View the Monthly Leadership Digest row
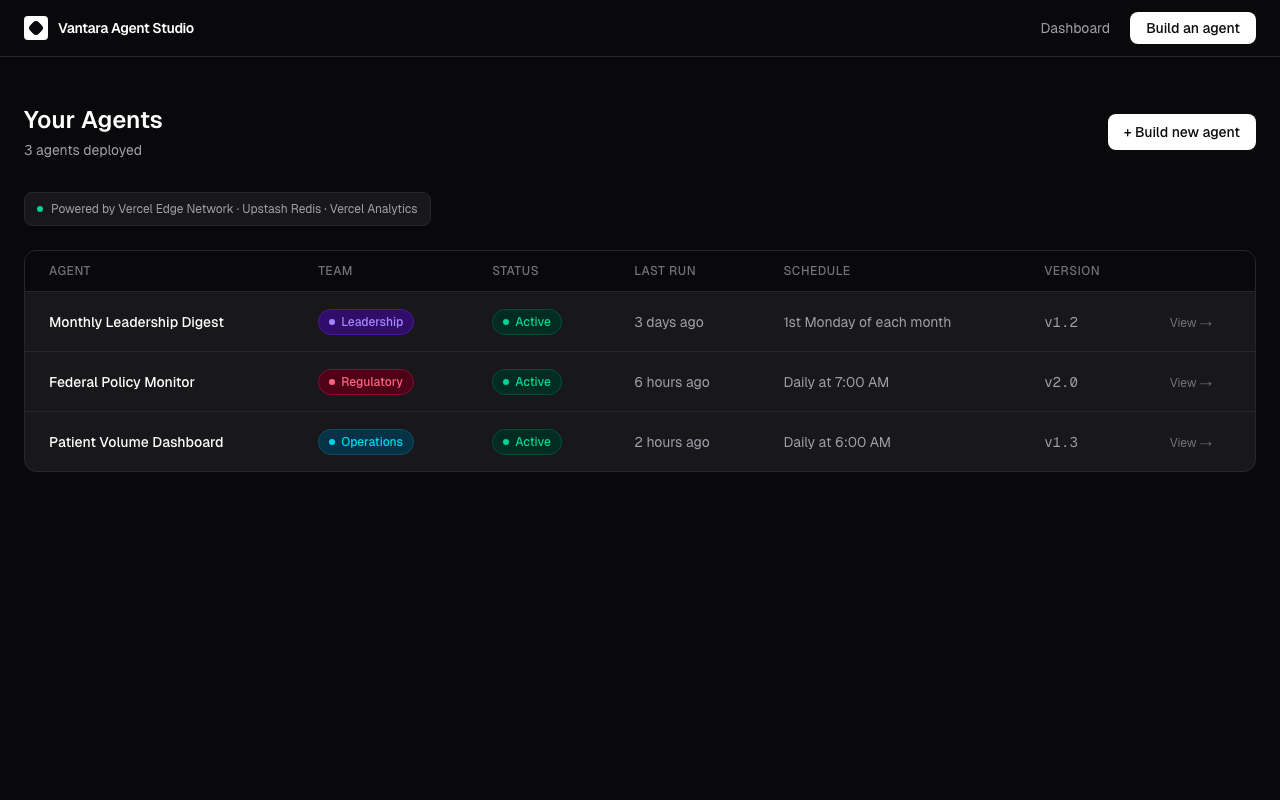1280x800 pixels. pos(1191,323)
